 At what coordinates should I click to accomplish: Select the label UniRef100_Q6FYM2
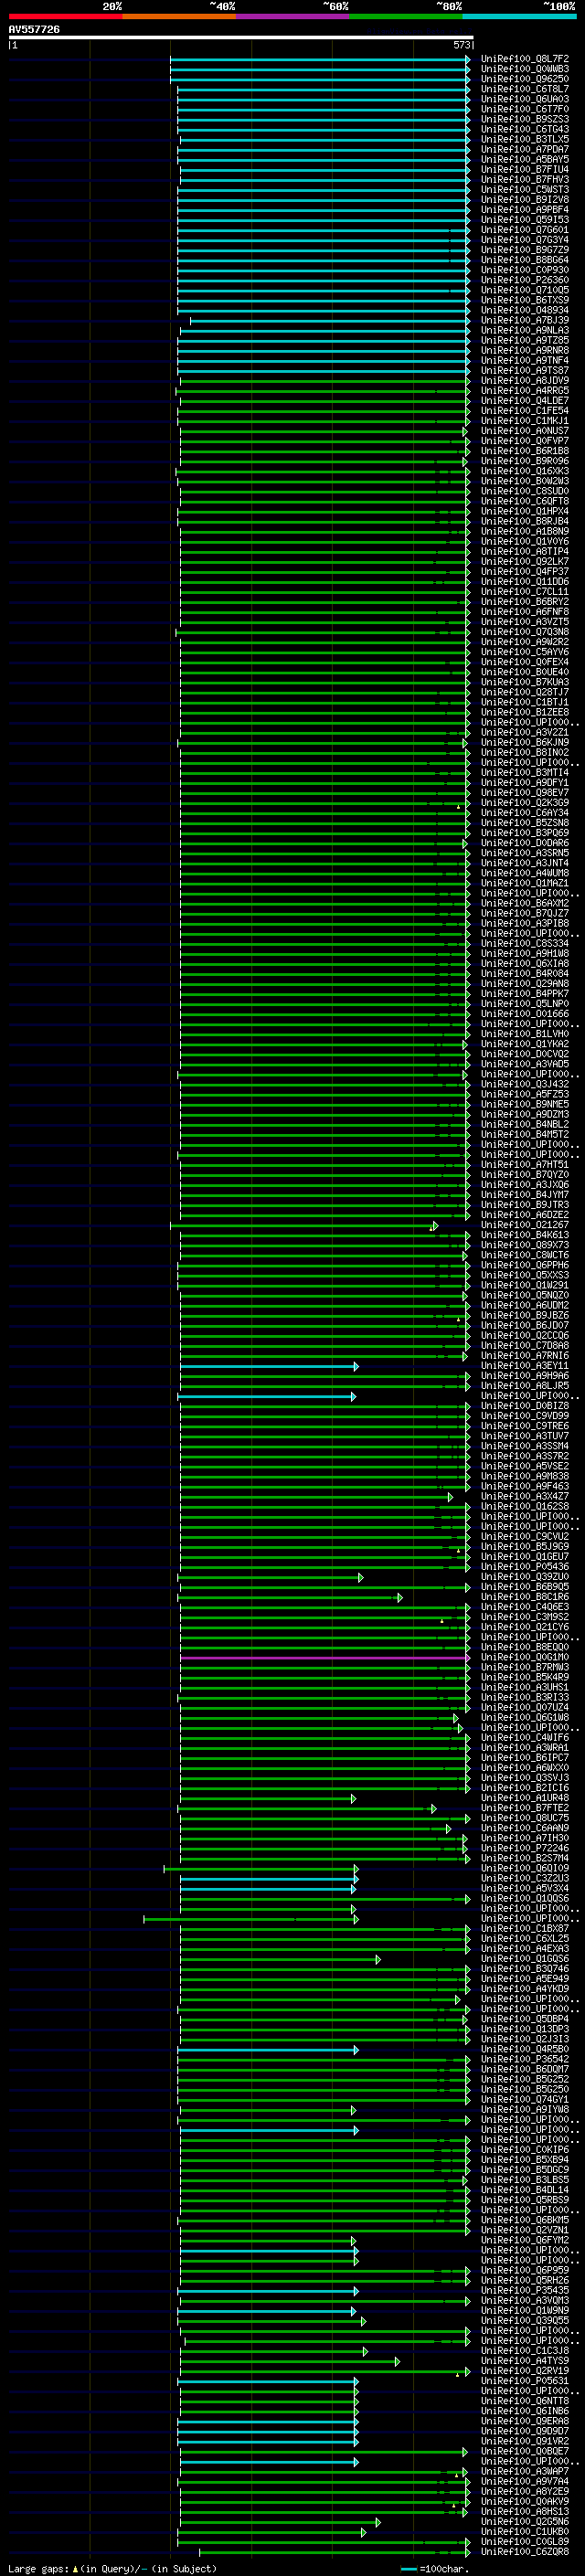(x=525, y=2241)
